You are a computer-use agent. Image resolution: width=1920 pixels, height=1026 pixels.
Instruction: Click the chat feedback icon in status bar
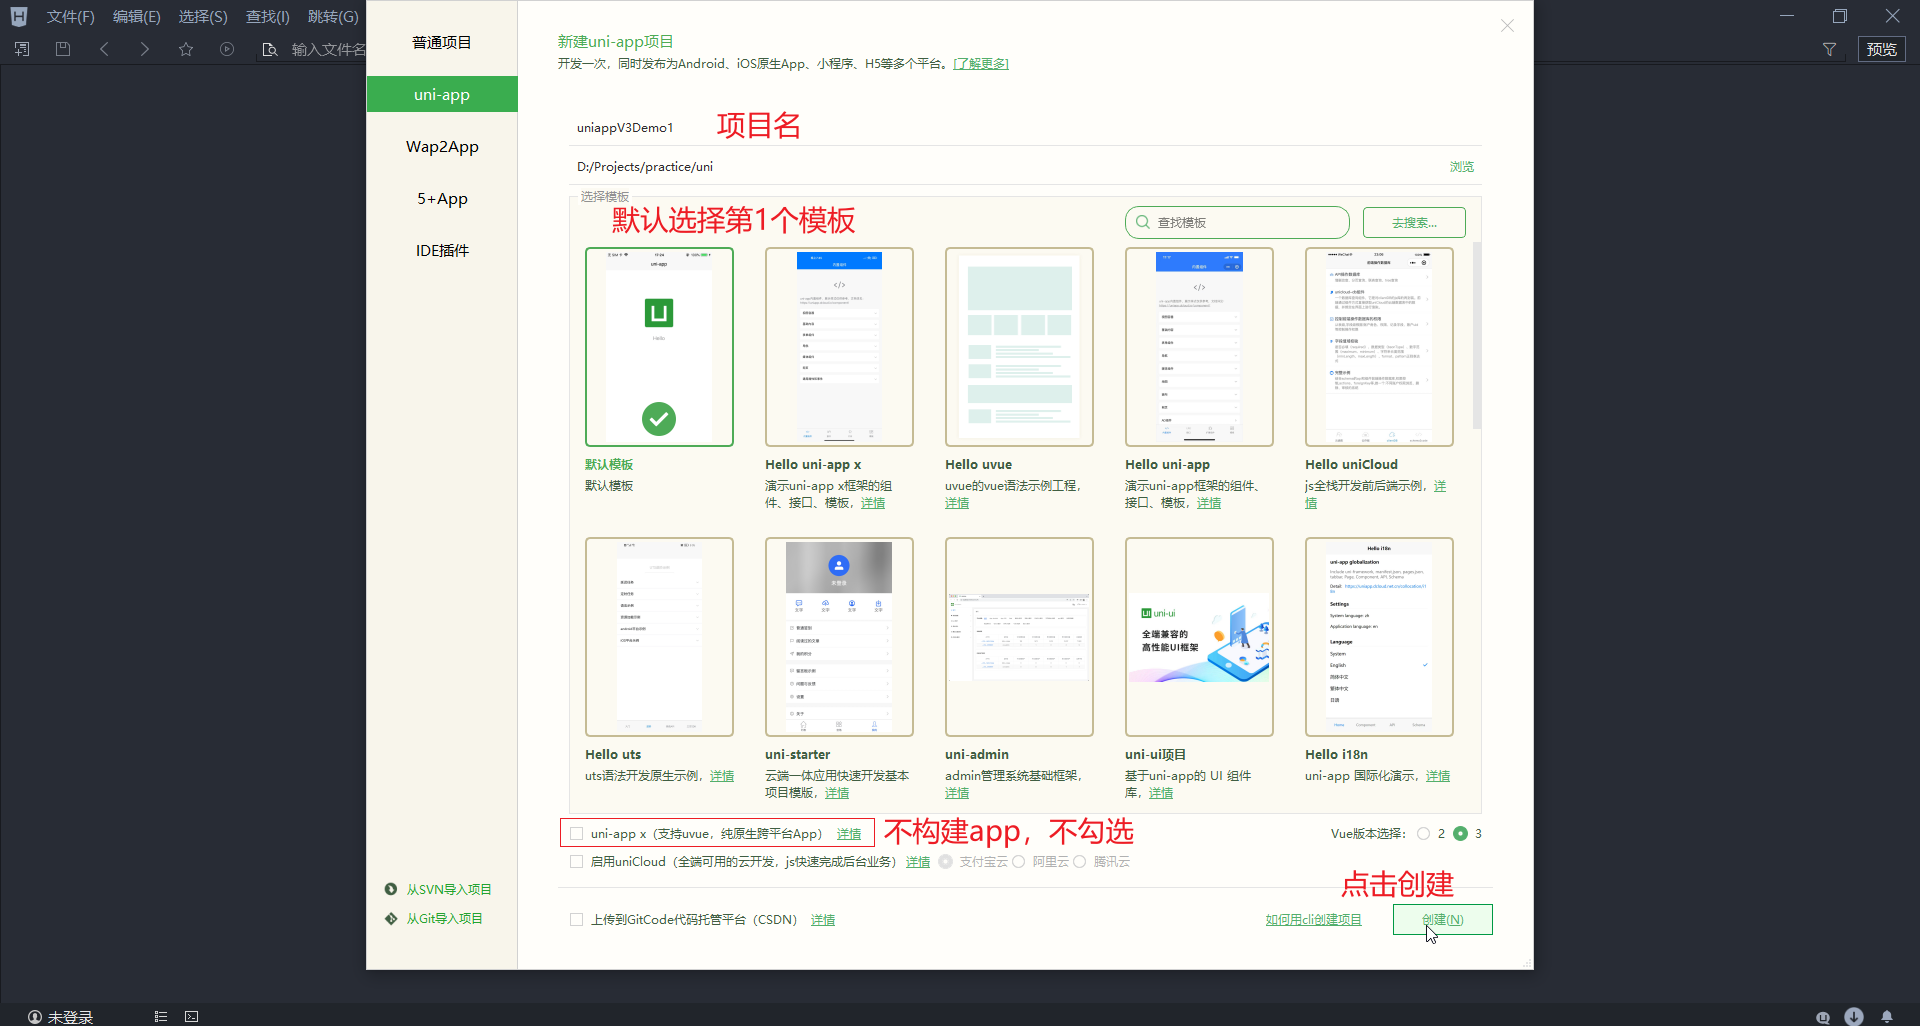click(x=1823, y=1016)
